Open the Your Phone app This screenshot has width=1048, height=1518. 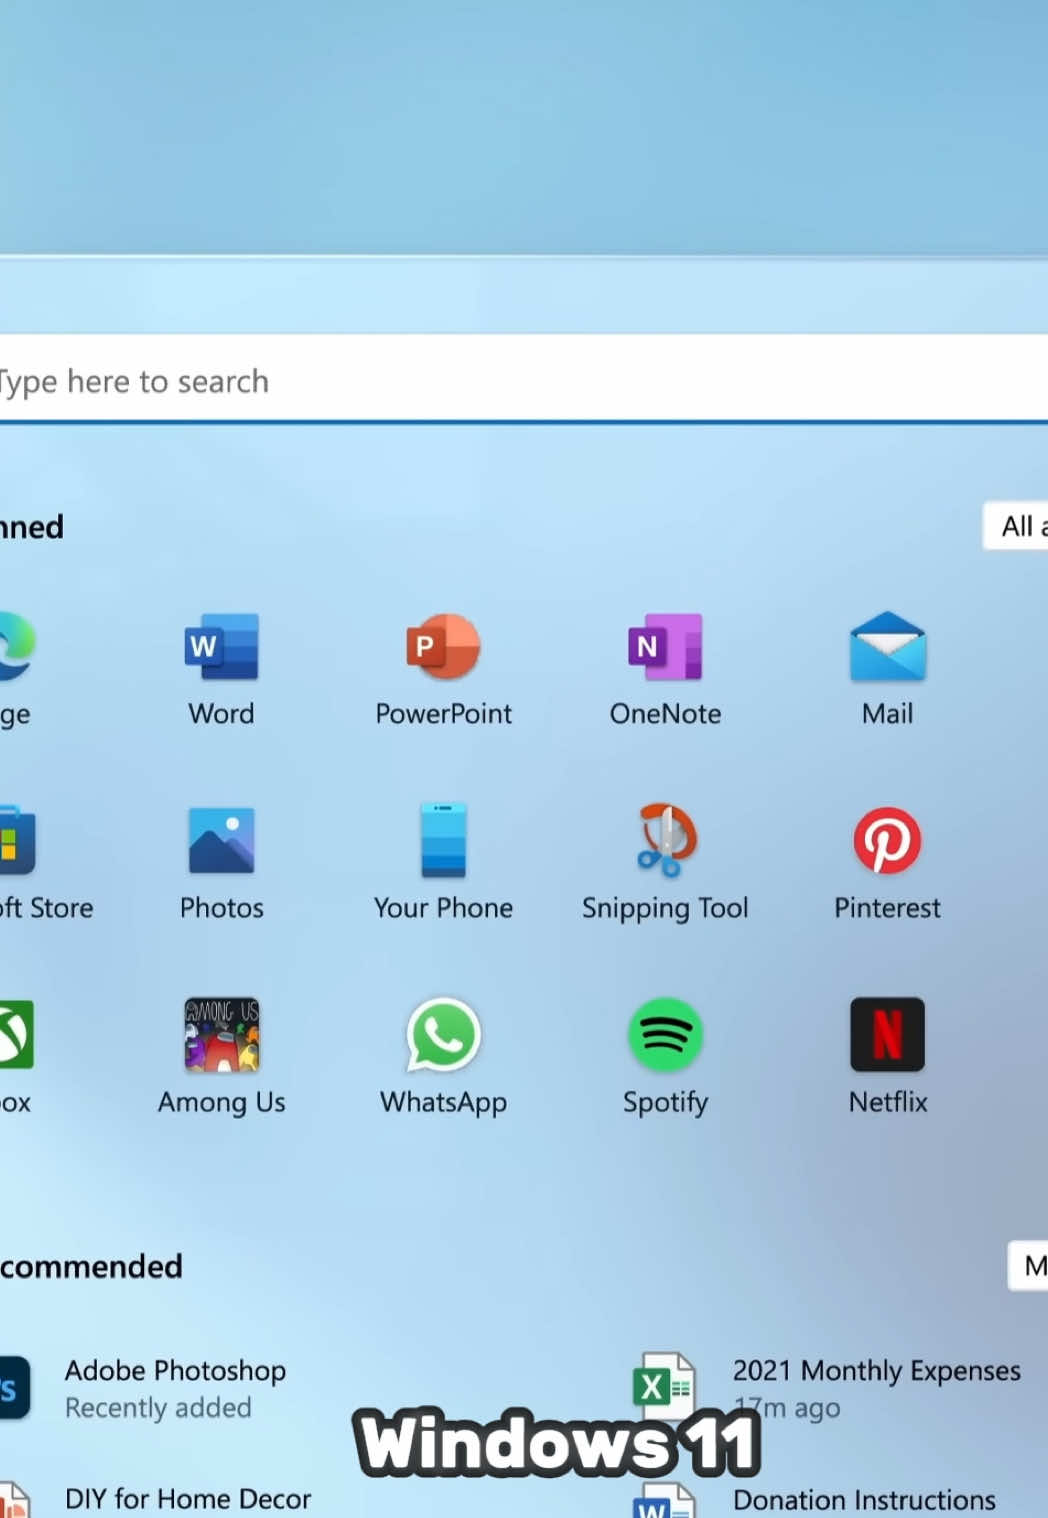pos(443,841)
